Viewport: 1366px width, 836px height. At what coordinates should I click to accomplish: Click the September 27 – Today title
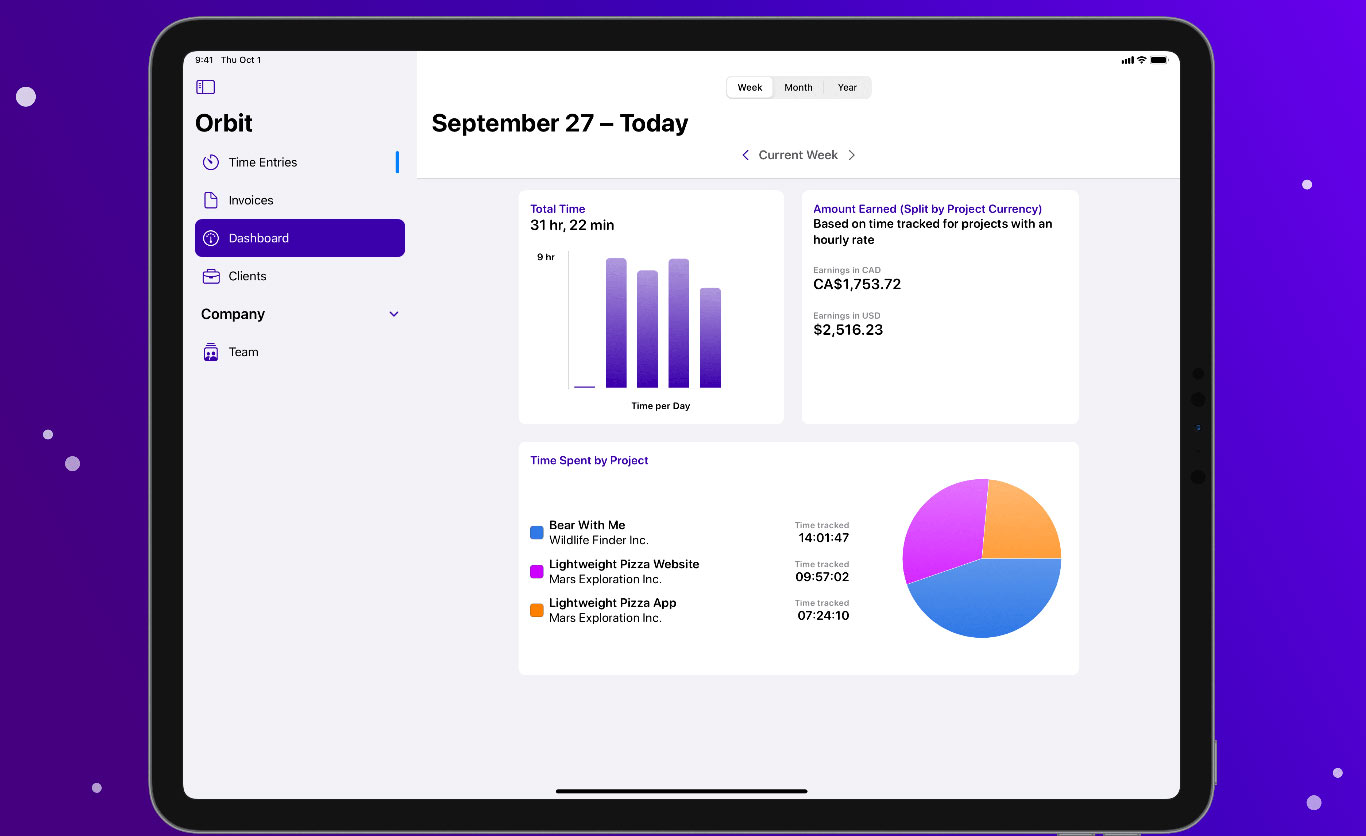coord(560,123)
